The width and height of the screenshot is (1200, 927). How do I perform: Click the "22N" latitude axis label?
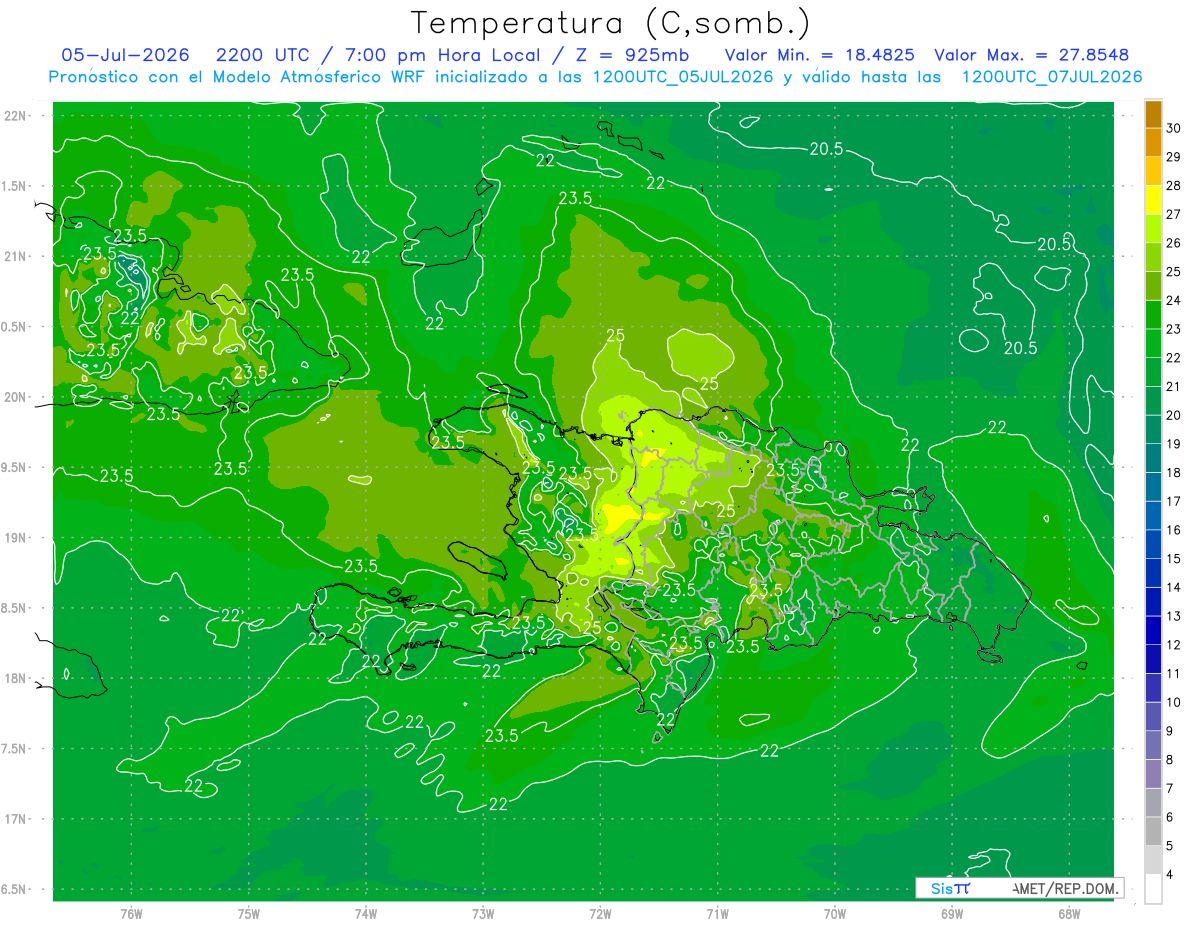(16, 115)
